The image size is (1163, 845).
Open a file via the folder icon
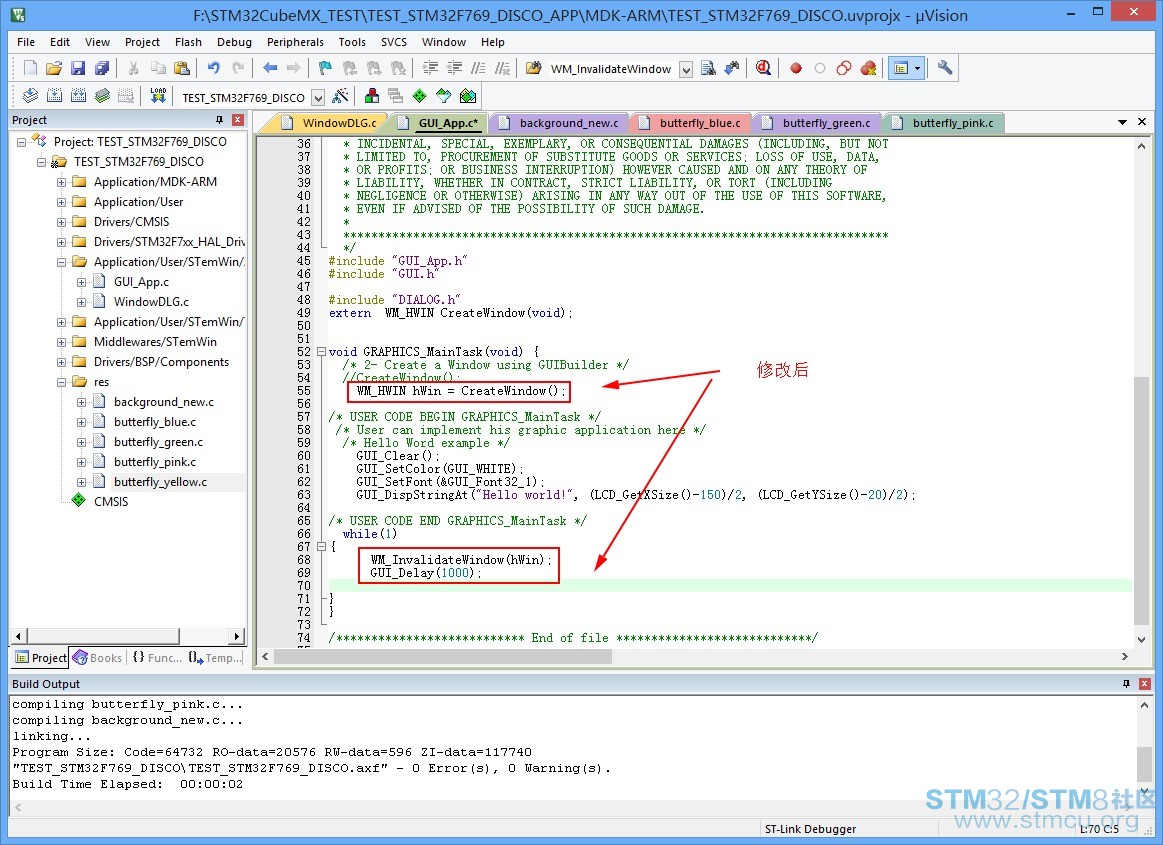[x=53, y=68]
